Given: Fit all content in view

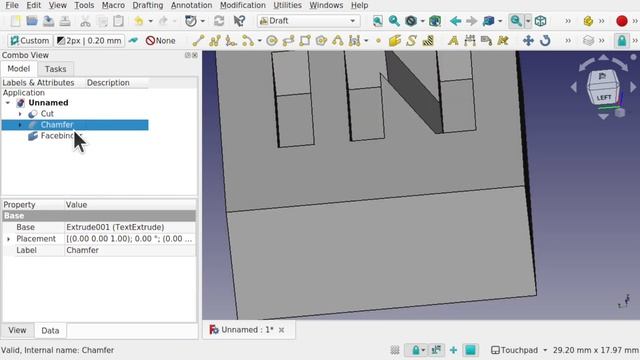Looking at the screenshot, I should (378, 21).
